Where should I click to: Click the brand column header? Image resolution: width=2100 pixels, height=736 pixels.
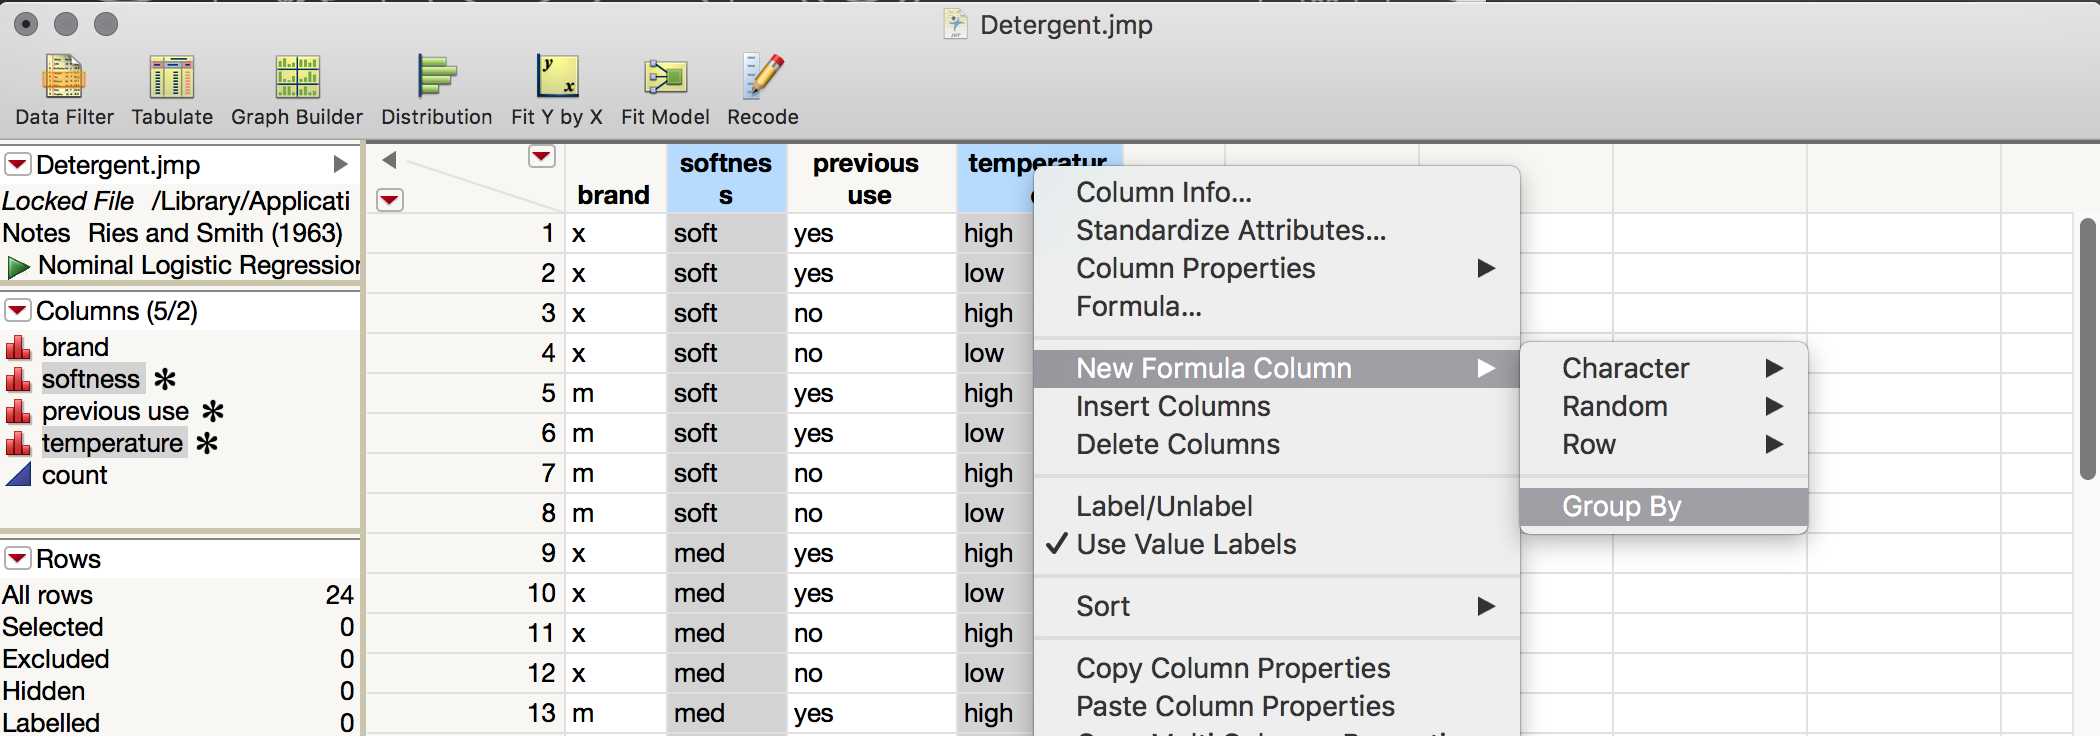(x=613, y=194)
